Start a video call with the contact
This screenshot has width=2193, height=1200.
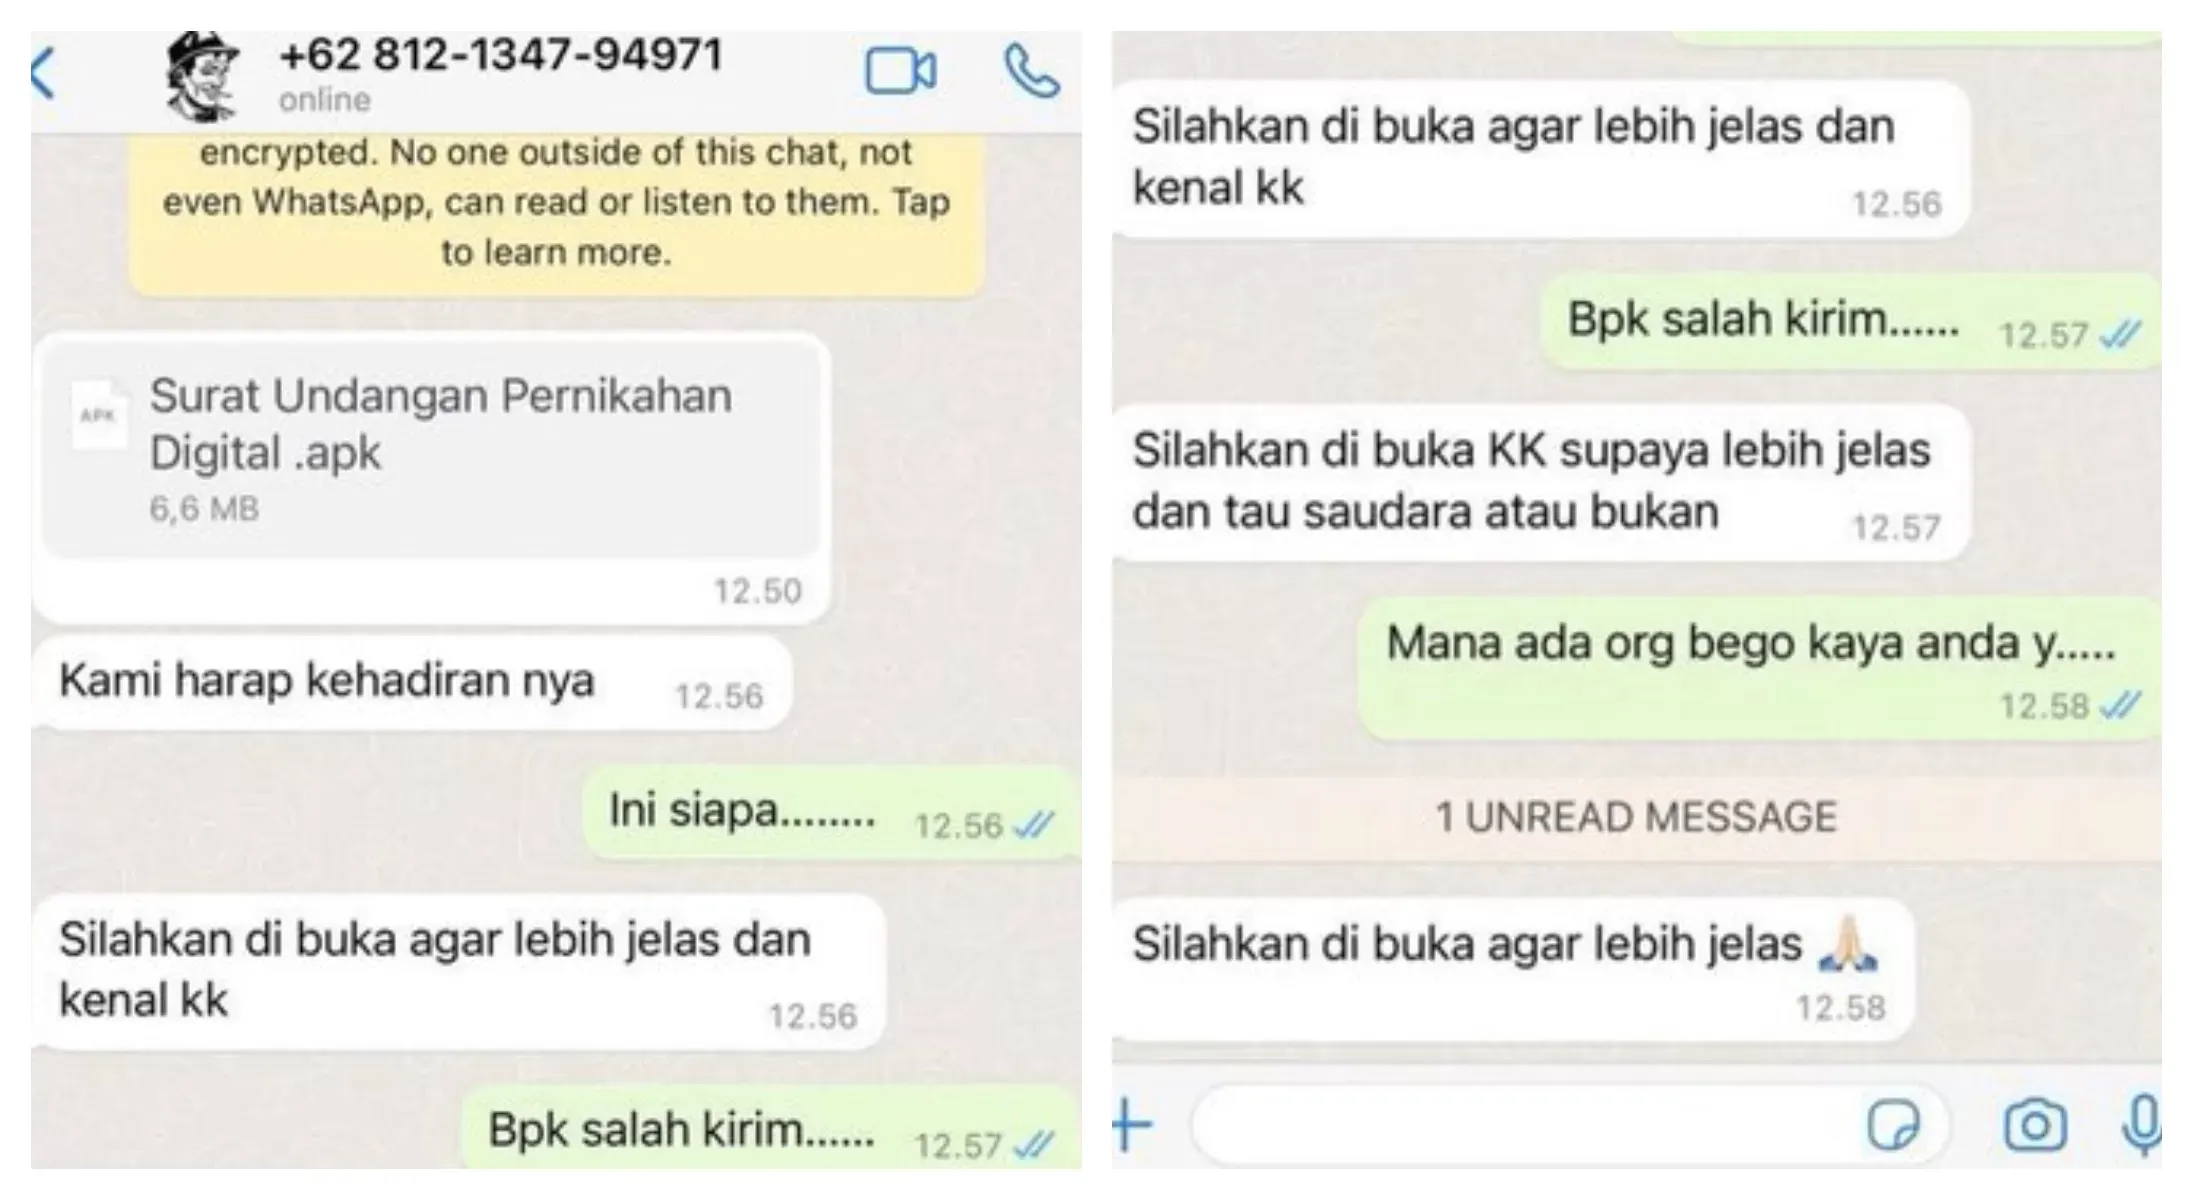(x=900, y=72)
